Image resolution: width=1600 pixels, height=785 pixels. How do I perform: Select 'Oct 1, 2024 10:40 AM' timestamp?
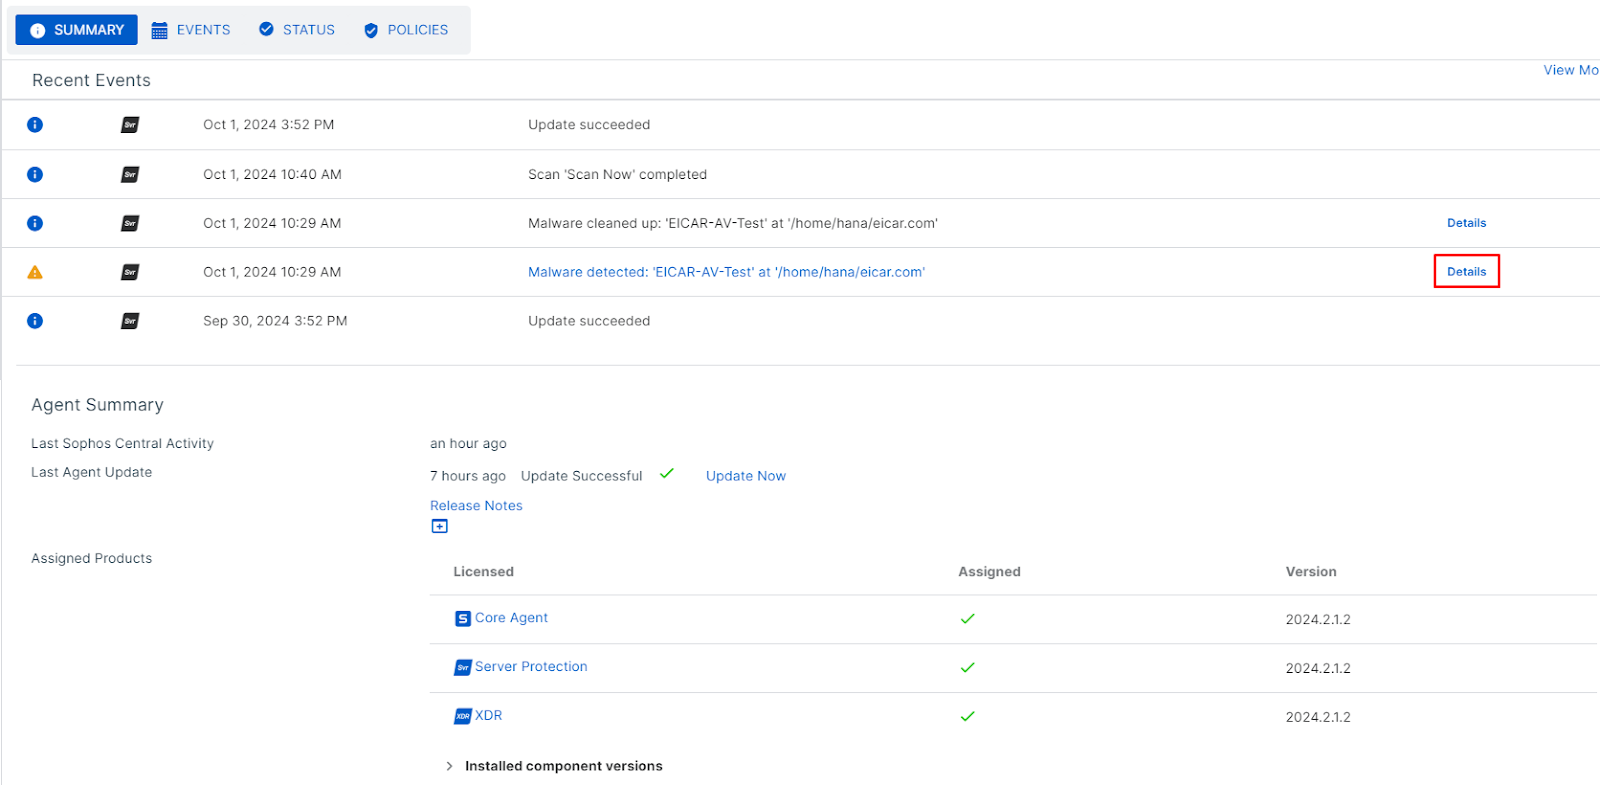coord(272,174)
